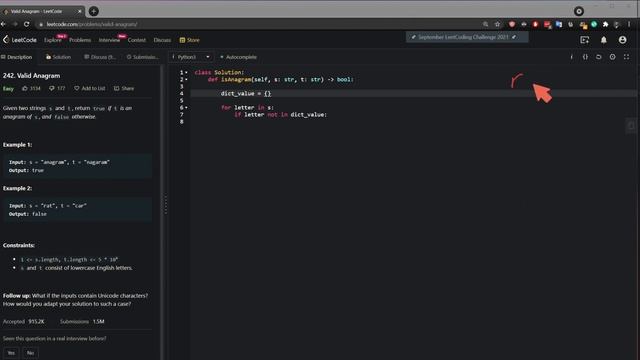The width and height of the screenshot is (640, 360).
Task: Click the green round extension icon
Action: coord(594,24)
